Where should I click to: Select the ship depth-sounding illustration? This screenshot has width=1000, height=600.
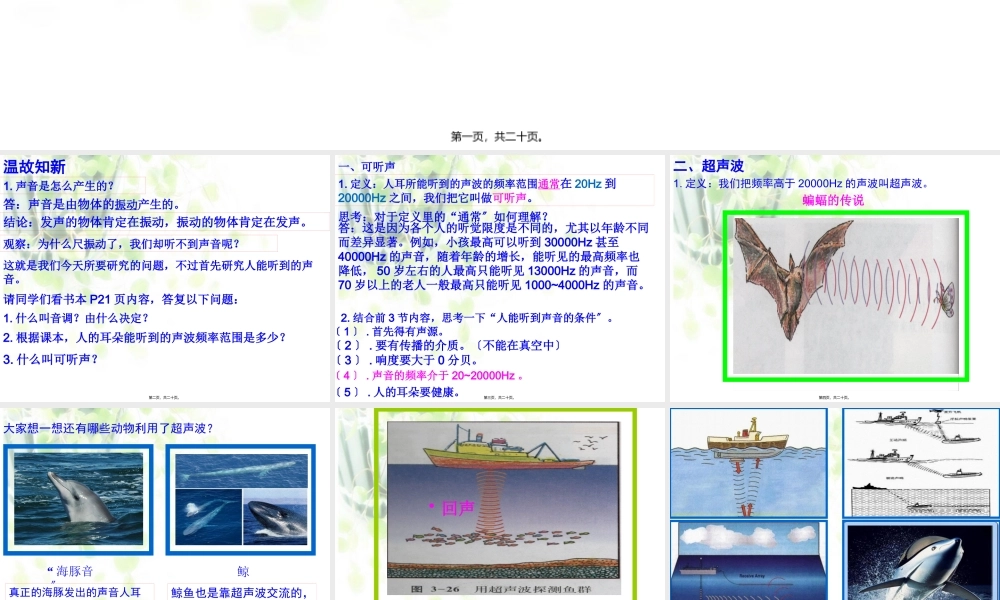748,461
